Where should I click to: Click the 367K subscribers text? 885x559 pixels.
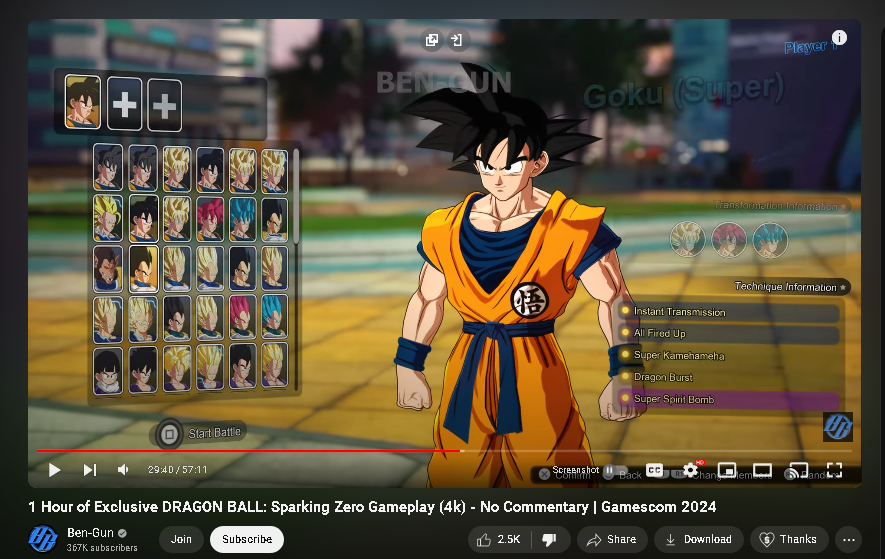coord(102,548)
